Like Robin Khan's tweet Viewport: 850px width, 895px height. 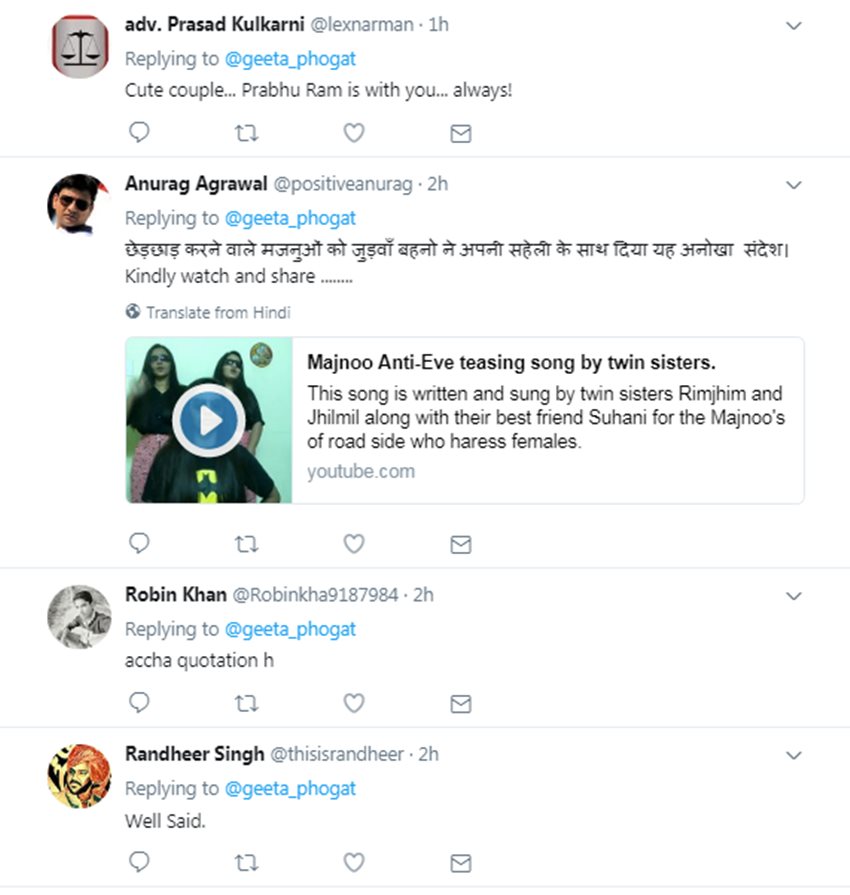point(353,703)
